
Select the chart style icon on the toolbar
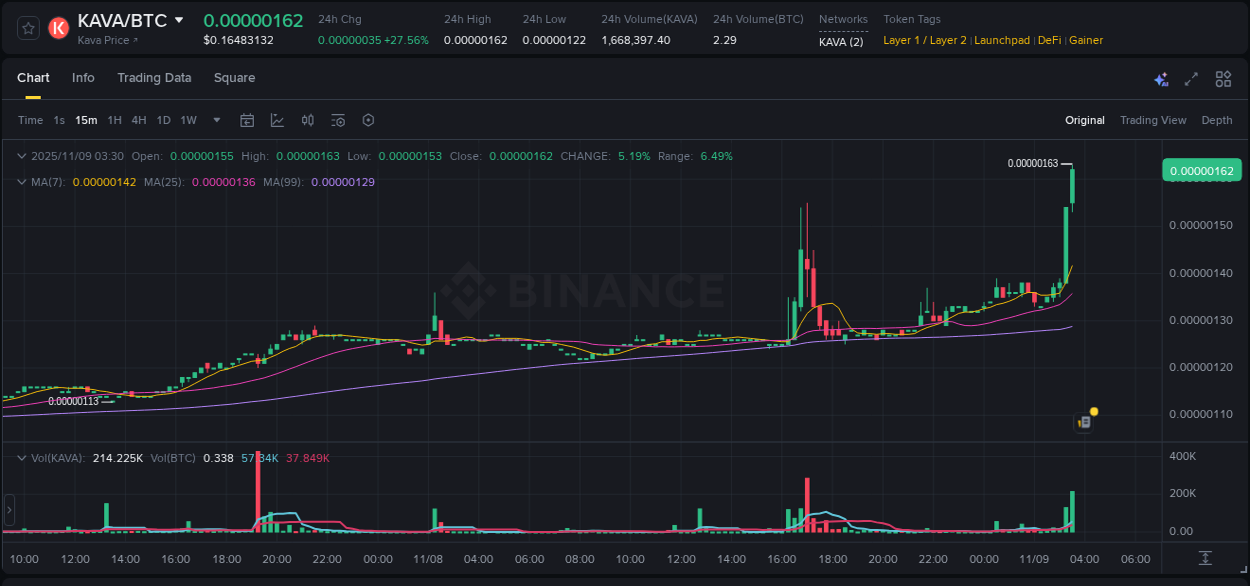pyautogui.click(x=277, y=120)
